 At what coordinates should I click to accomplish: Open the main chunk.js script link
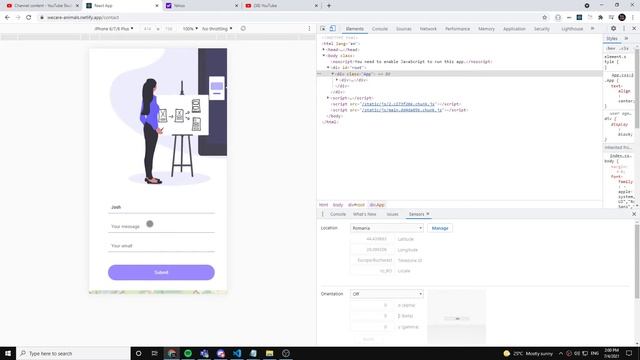click(402, 110)
